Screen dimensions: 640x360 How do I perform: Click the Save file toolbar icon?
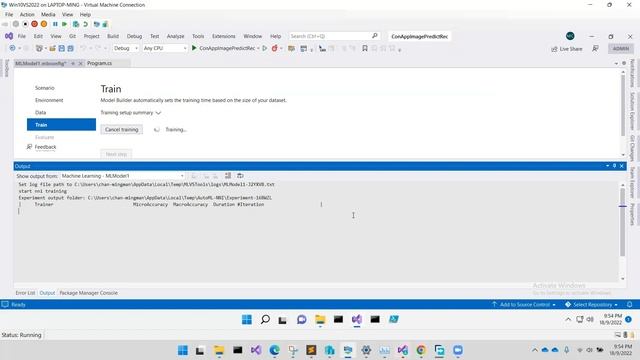pos(62,48)
